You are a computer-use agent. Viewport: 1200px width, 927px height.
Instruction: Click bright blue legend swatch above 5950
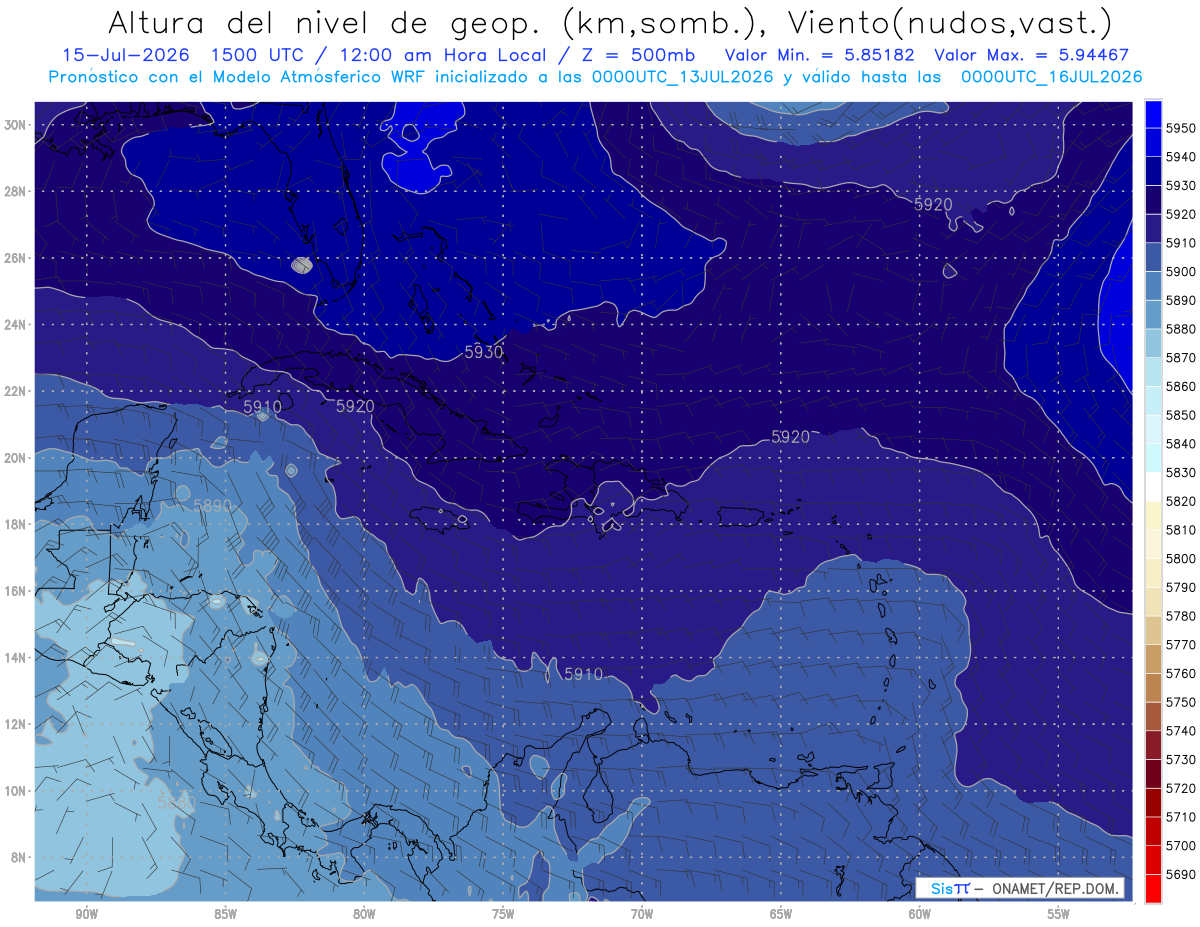click(1153, 114)
